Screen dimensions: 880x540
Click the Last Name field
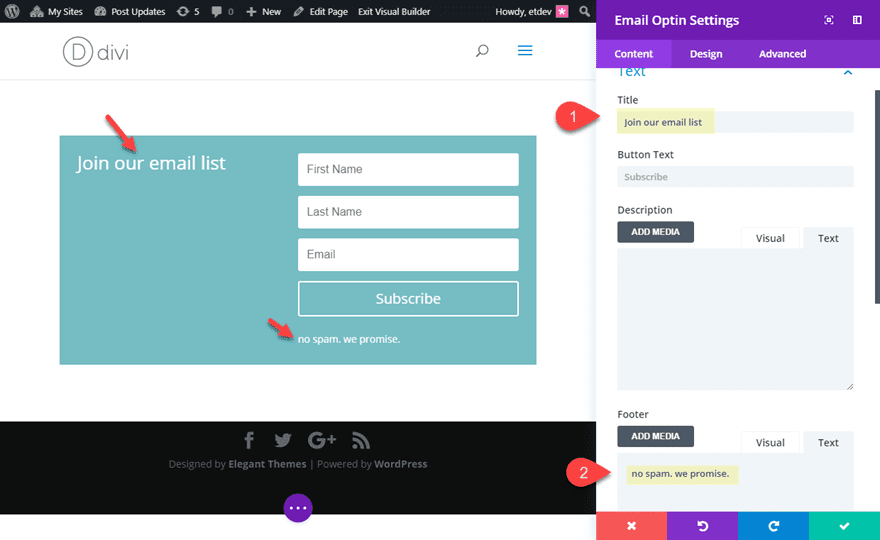click(408, 212)
